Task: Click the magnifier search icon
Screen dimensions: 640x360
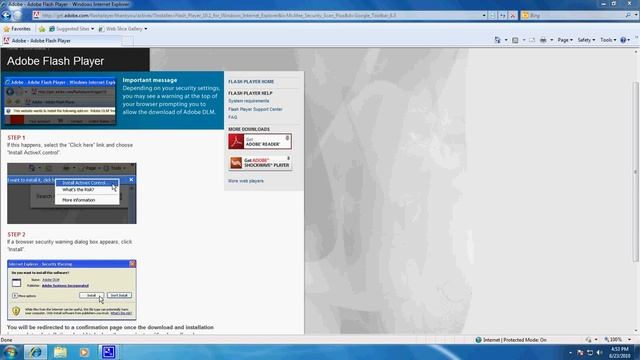Action: [x=628, y=16]
